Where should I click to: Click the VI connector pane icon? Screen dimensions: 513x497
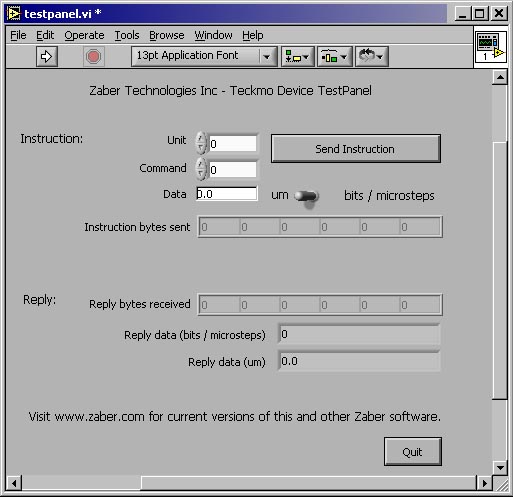click(x=491, y=48)
